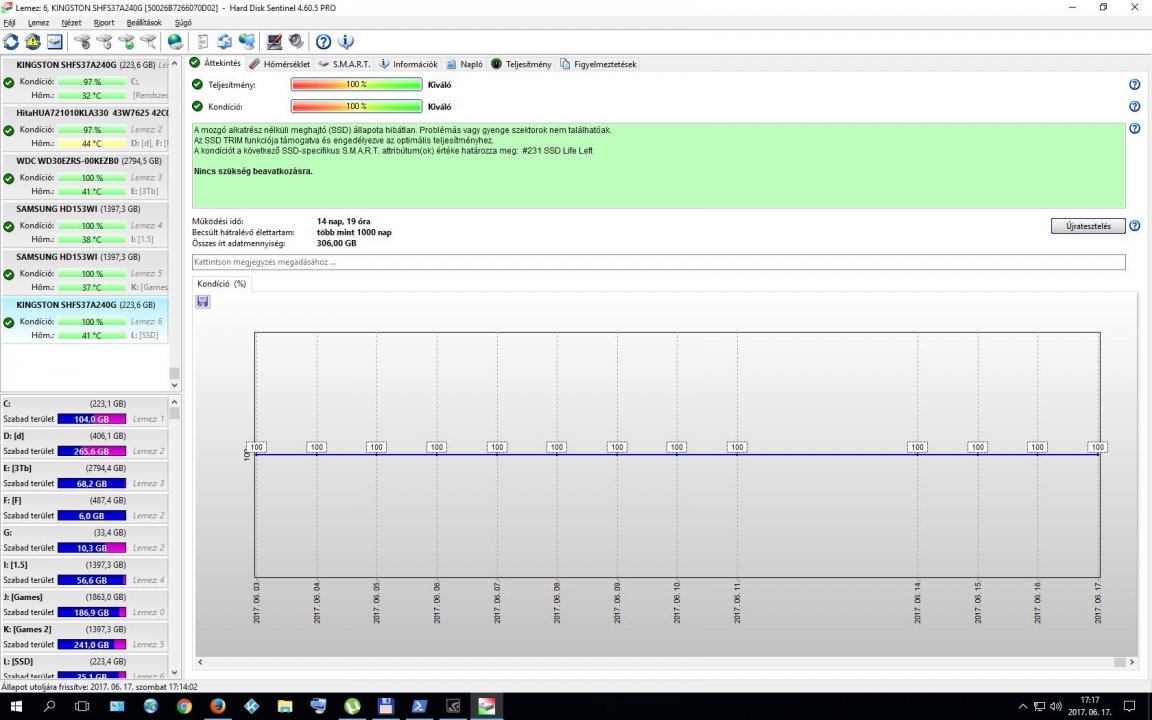
Task: Click help icon next to Újratesztelés button
Action: pos(1134,226)
